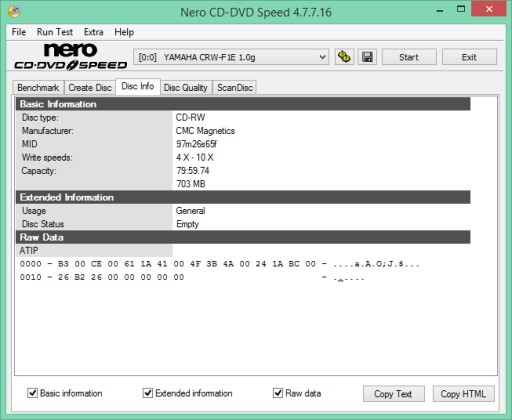512x420 pixels.
Task: Open the ScanDisc tab
Action: [x=235, y=88]
